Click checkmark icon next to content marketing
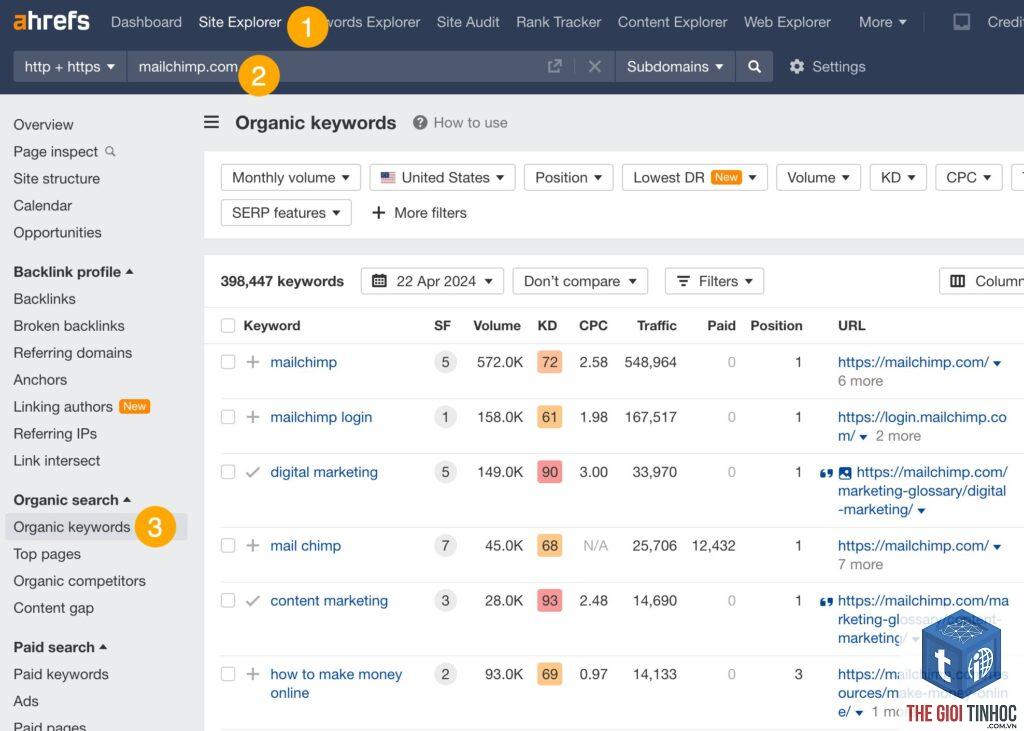The width and height of the screenshot is (1024, 731). [253, 600]
